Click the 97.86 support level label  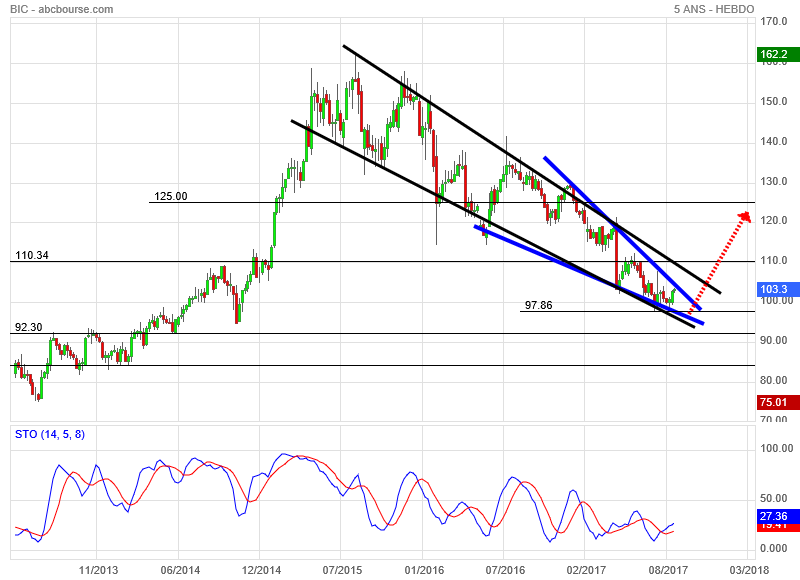pos(538,305)
